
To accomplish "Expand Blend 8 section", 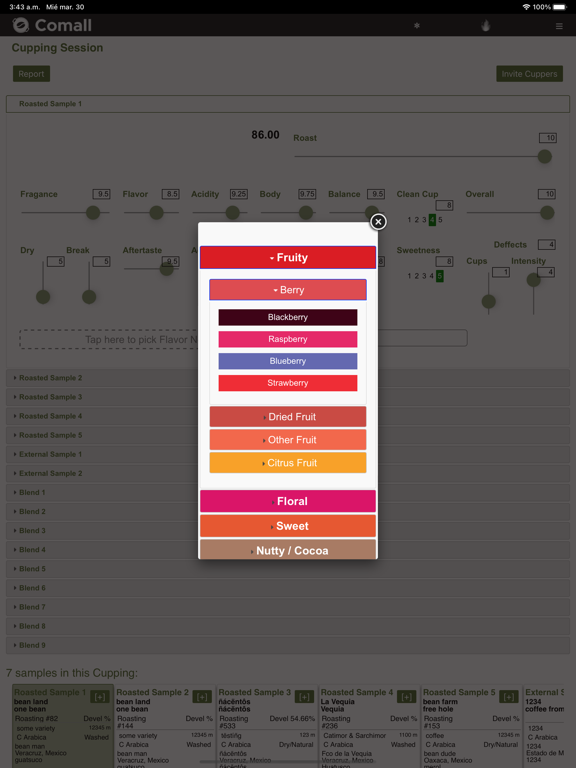I will (x=288, y=626).
